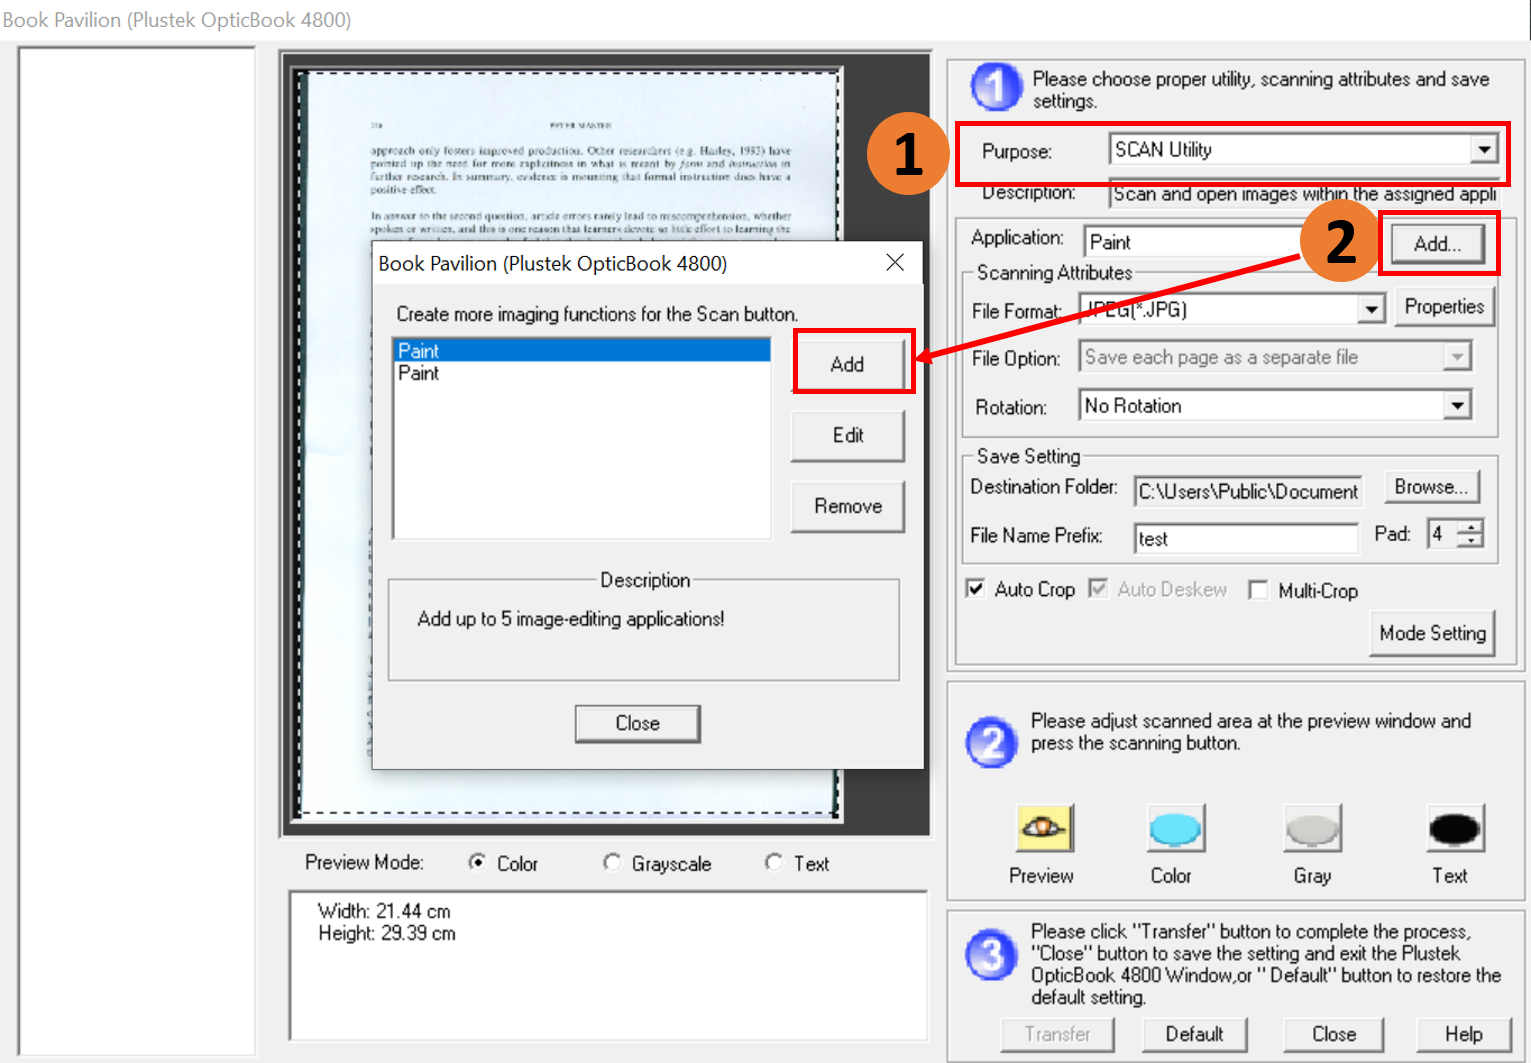Select Text preview mode radio button
The image size is (1531, 1063).
tap(774, 863)
